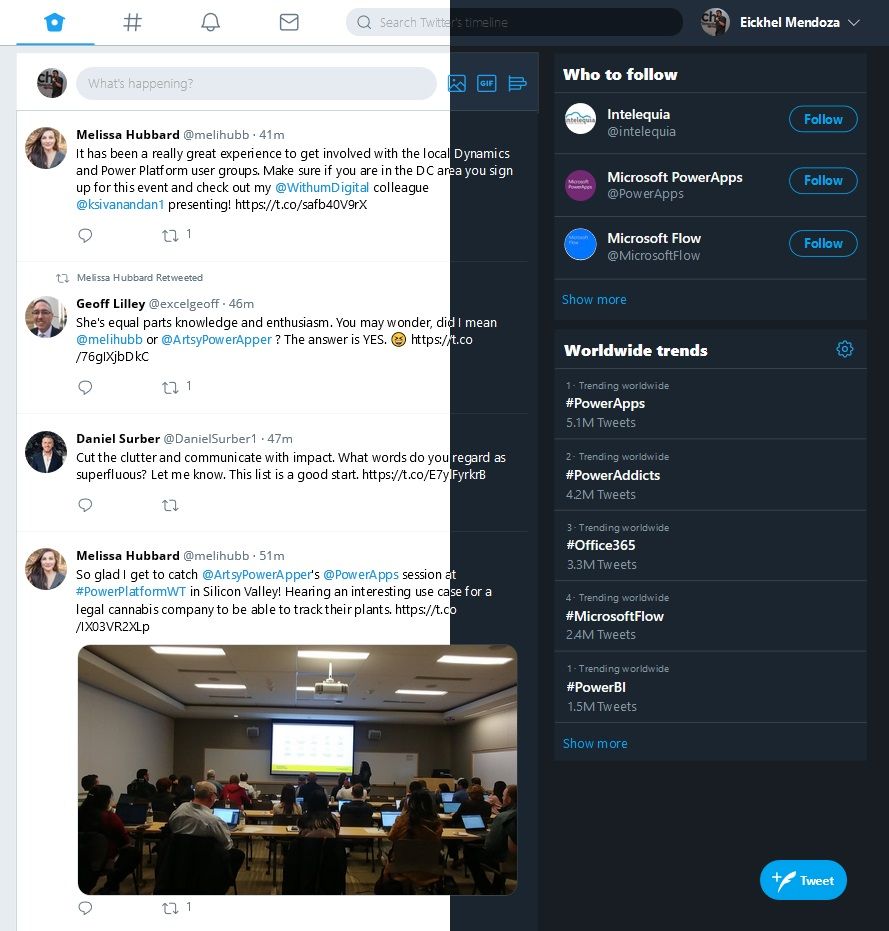Viewport: 889px width, 931px height.
Task: Show more worldwide trends
Action: pos(595,743)
